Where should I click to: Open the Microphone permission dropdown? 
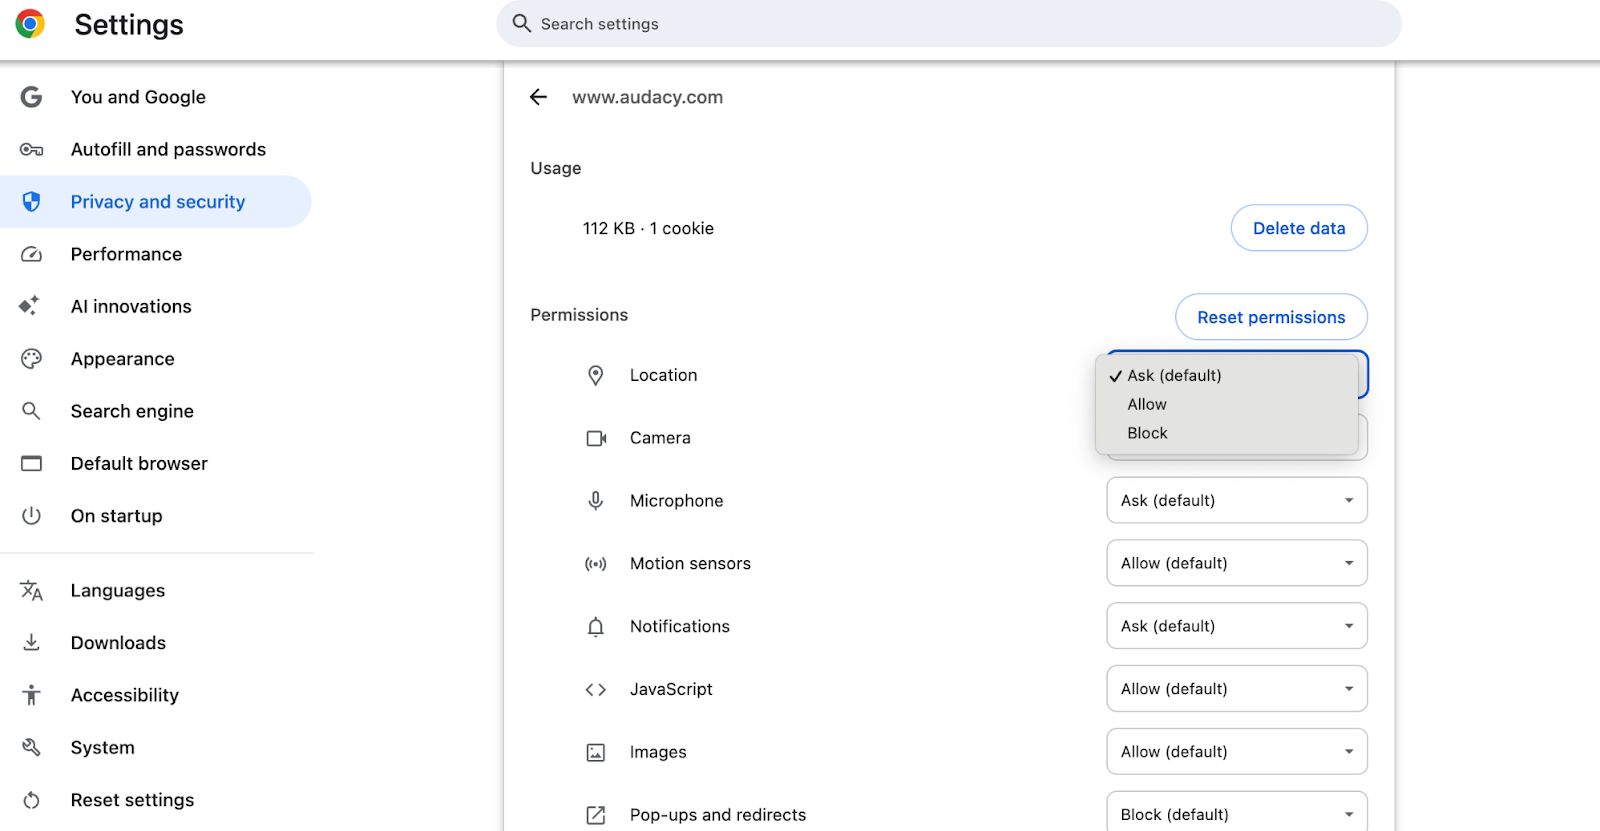1236,500
